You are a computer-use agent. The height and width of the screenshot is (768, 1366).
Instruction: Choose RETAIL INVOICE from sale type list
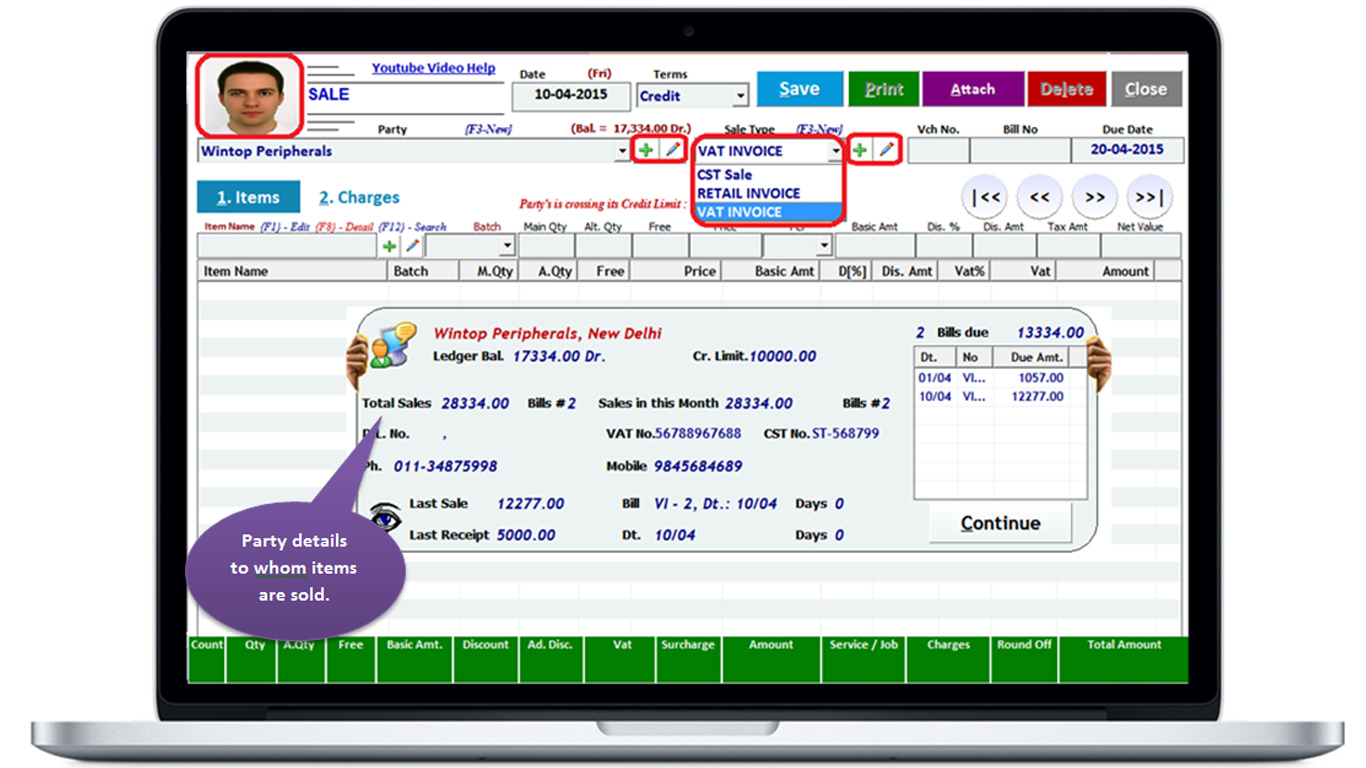coord(749,193)
